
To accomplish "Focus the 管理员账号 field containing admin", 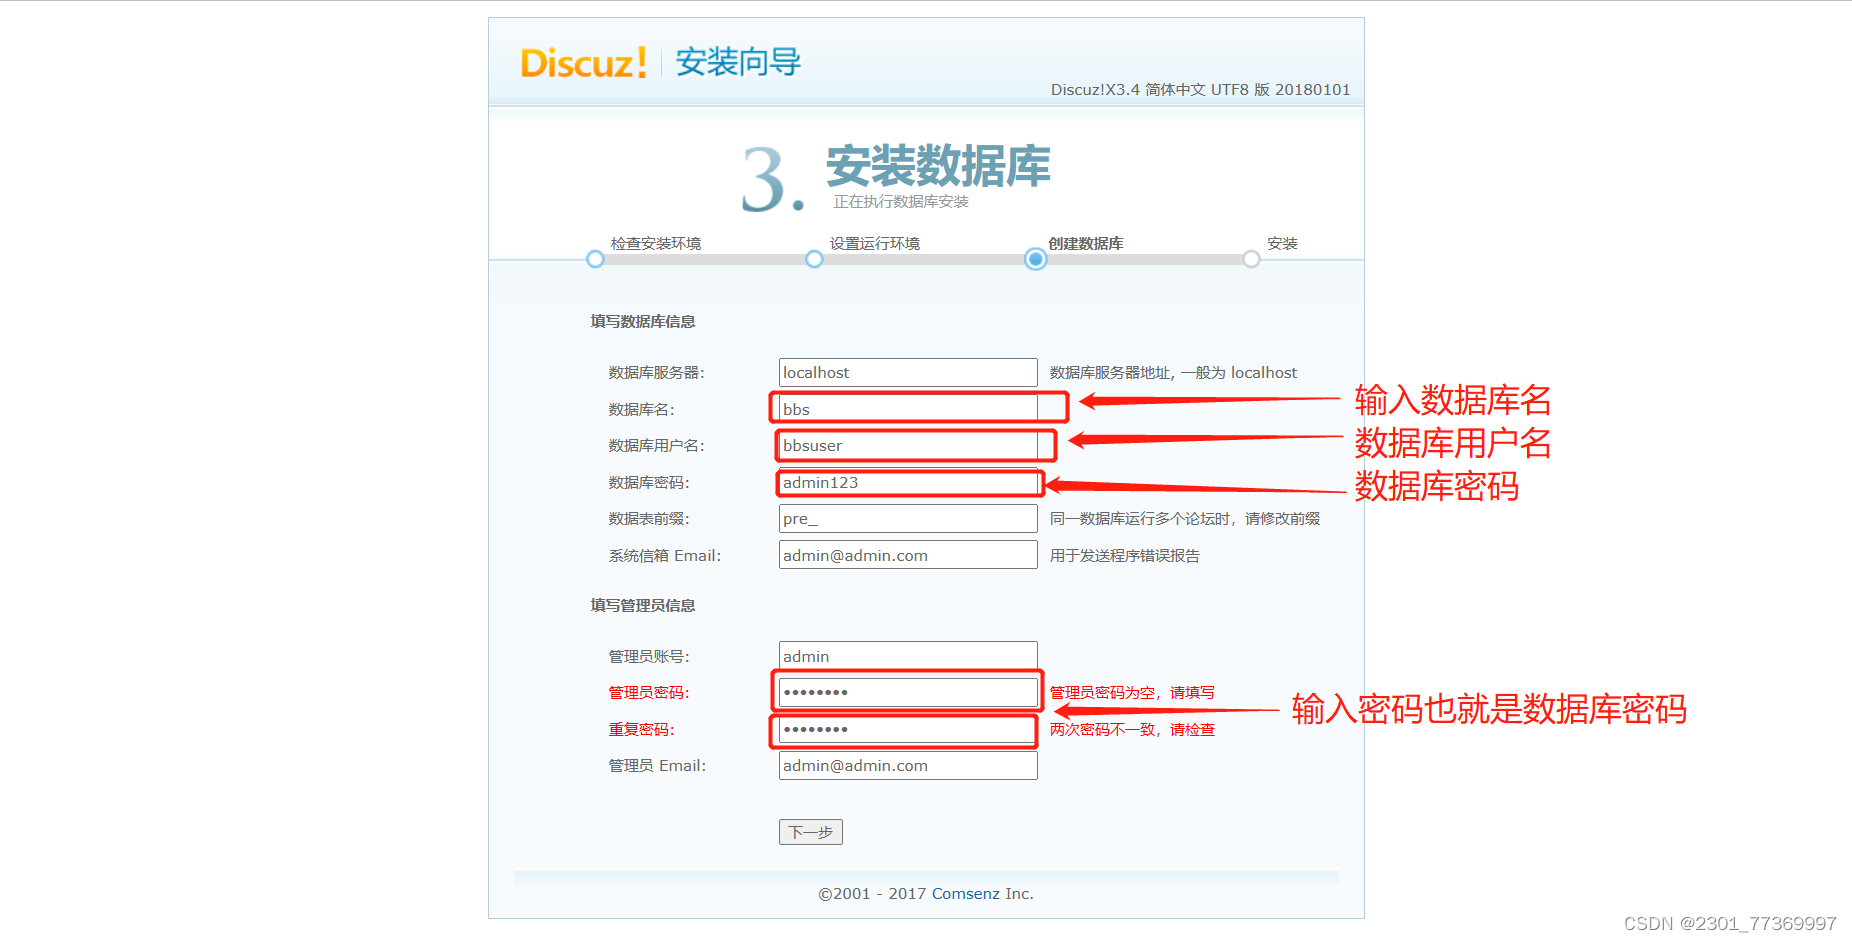I will tap(908, 656).
